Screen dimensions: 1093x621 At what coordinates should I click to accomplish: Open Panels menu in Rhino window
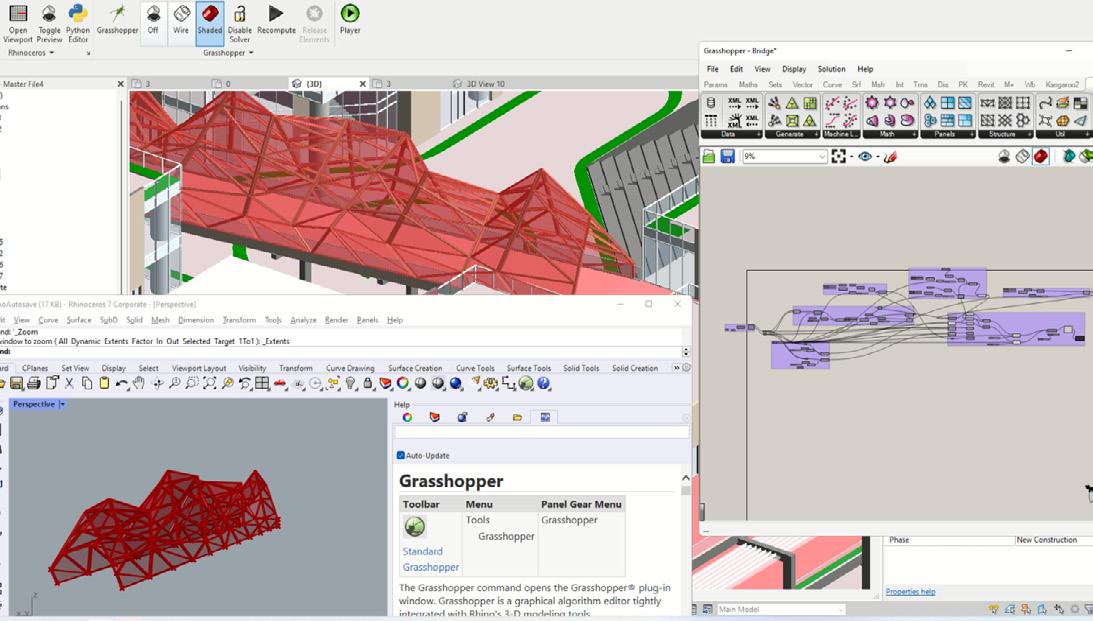(367, 320)
